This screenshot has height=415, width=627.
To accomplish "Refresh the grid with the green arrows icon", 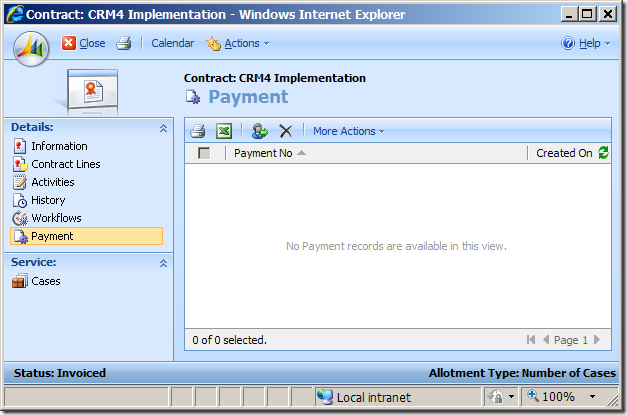I will point(603,153).
